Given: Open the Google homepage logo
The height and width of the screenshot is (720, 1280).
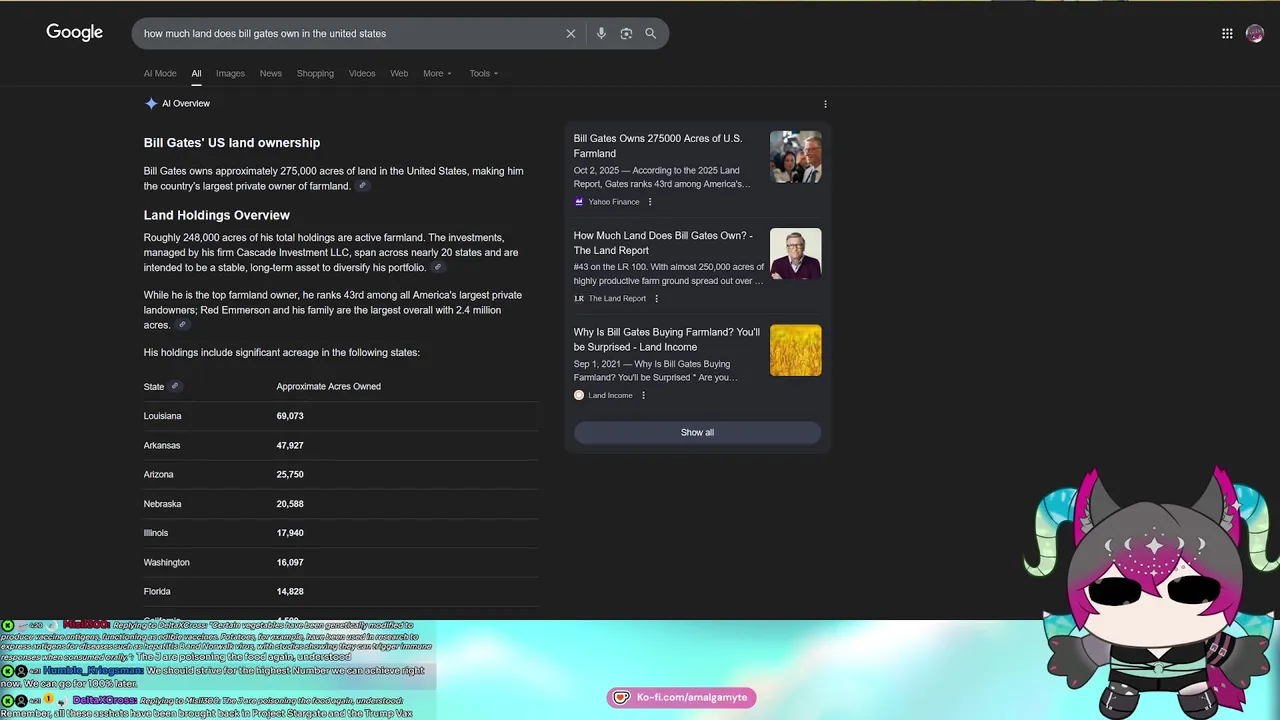Looking at the screenshot, I should pyautogui.click(x=74, y=33).
